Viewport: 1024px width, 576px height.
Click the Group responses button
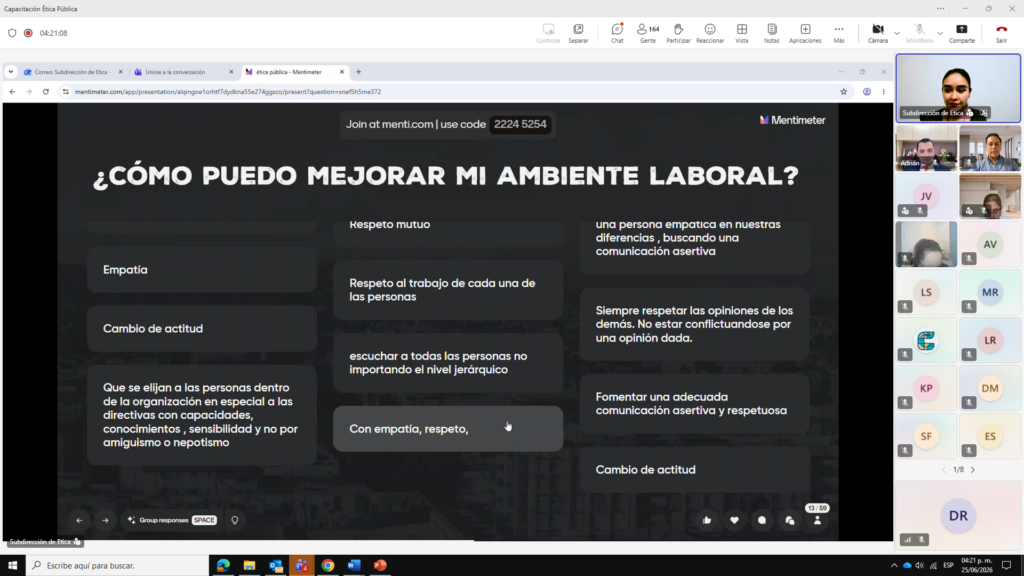click(x=172, y=520)
